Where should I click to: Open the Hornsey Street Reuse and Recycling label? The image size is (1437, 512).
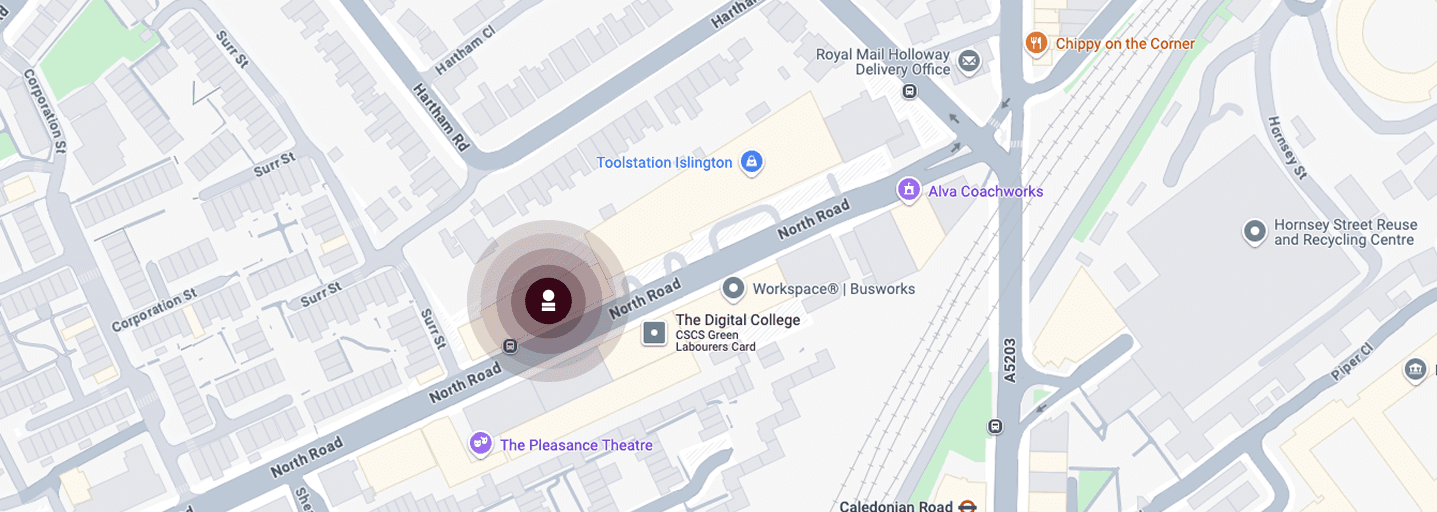[1345, 233]
